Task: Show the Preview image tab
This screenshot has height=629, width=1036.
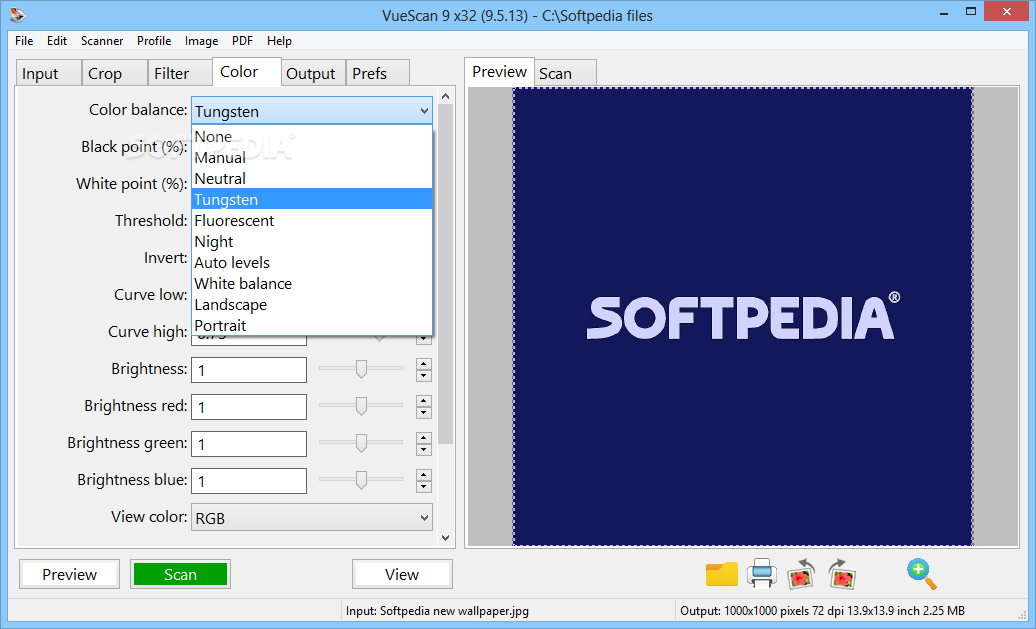Action: pyautogui.click(x=500, y=71)
